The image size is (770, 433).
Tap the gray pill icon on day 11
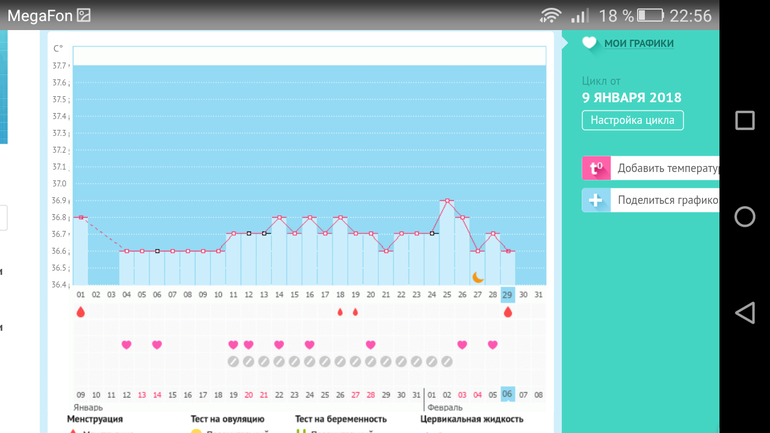coord(233,362)
